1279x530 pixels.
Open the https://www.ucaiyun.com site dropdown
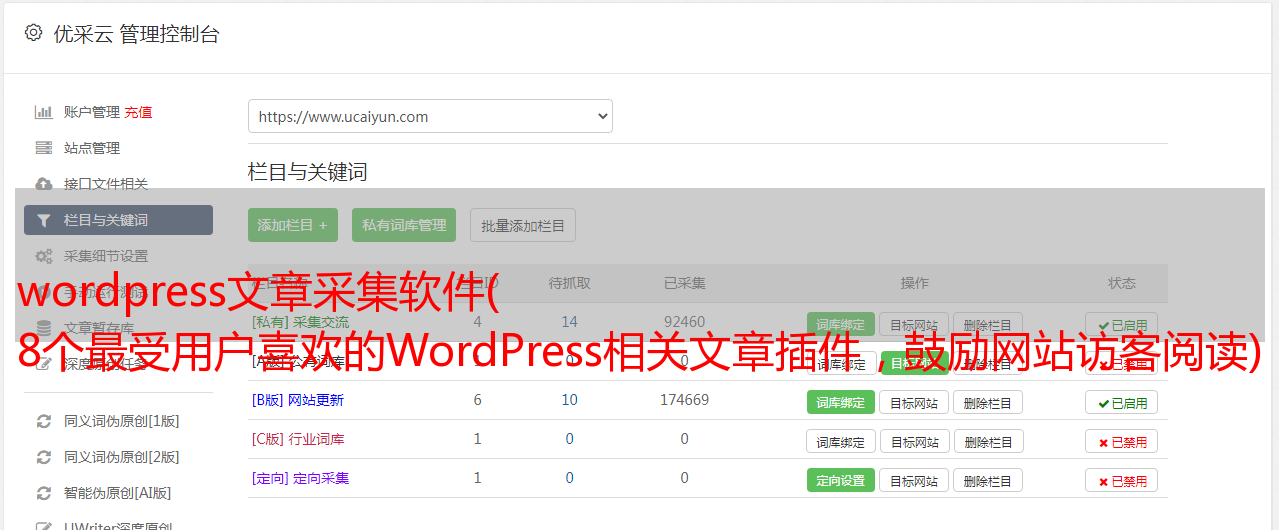click(x=430, y=116)
